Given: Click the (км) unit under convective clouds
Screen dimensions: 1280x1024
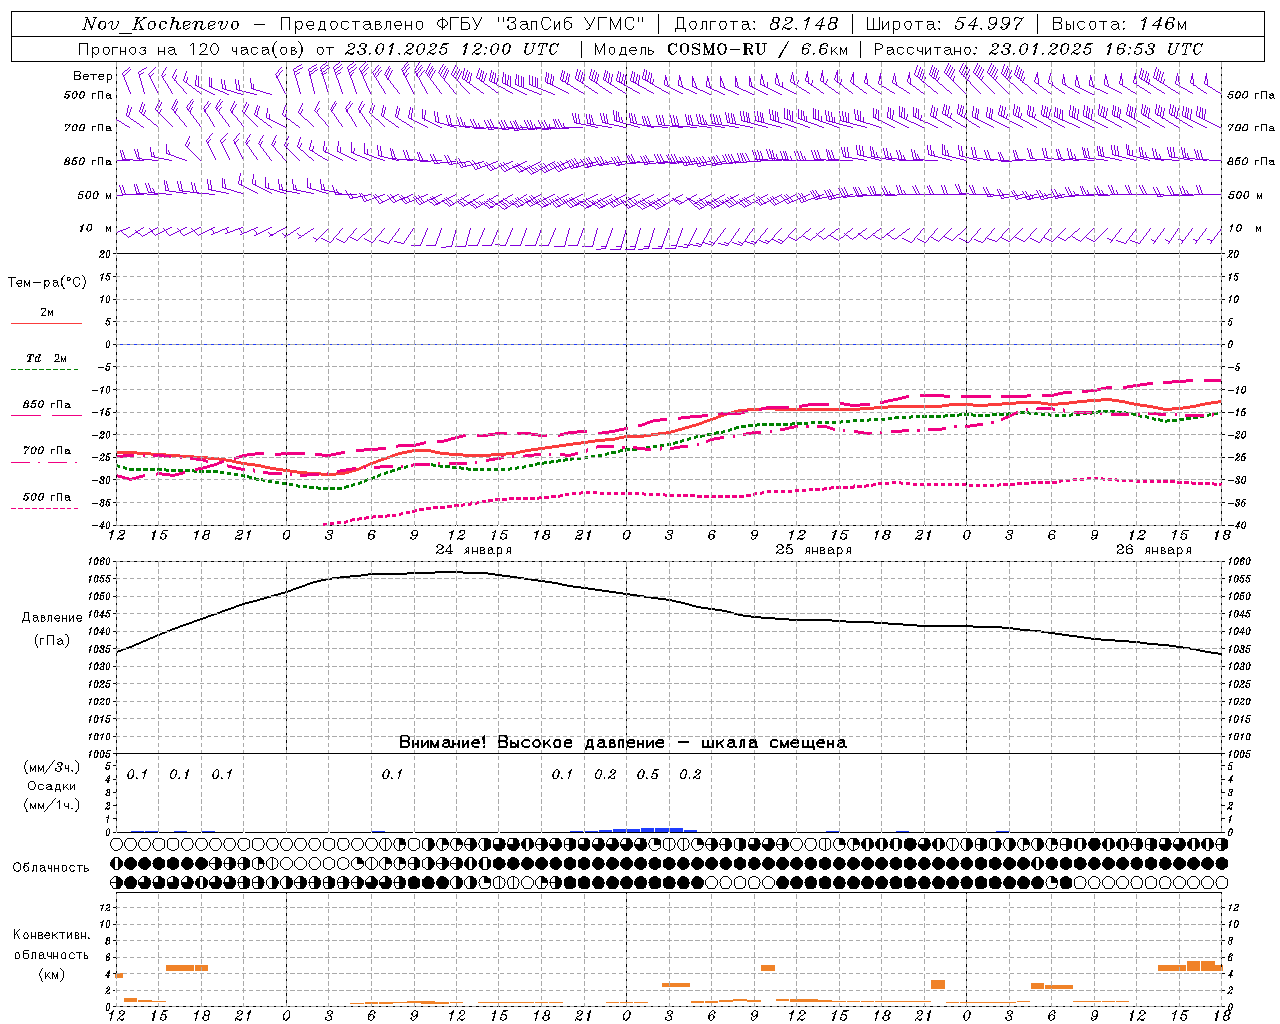Looking at the screenshot, I should pyautogui.click(x=51, y=974).
